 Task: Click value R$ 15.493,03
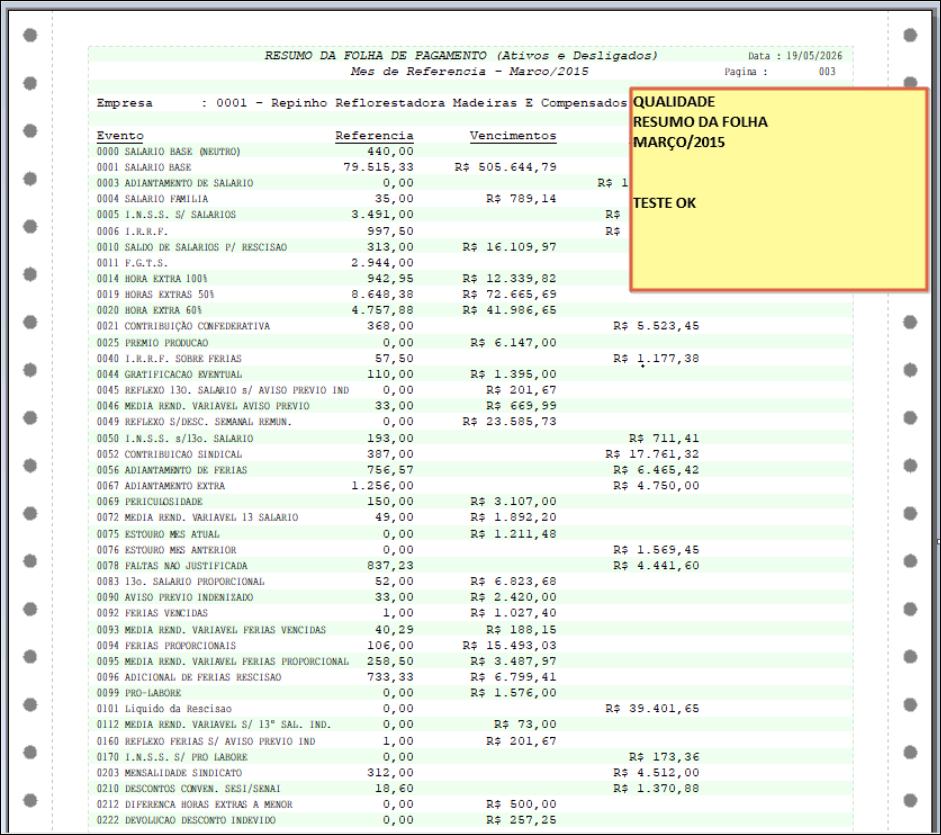(510, 646)
